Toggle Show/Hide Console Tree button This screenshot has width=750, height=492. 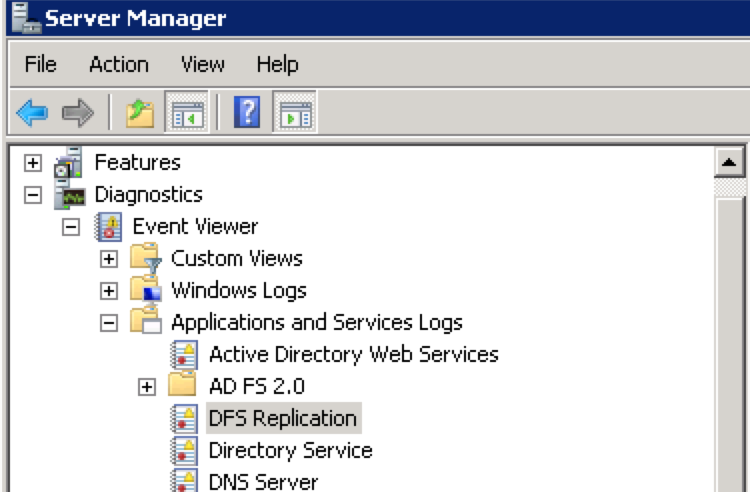point(187,112)
